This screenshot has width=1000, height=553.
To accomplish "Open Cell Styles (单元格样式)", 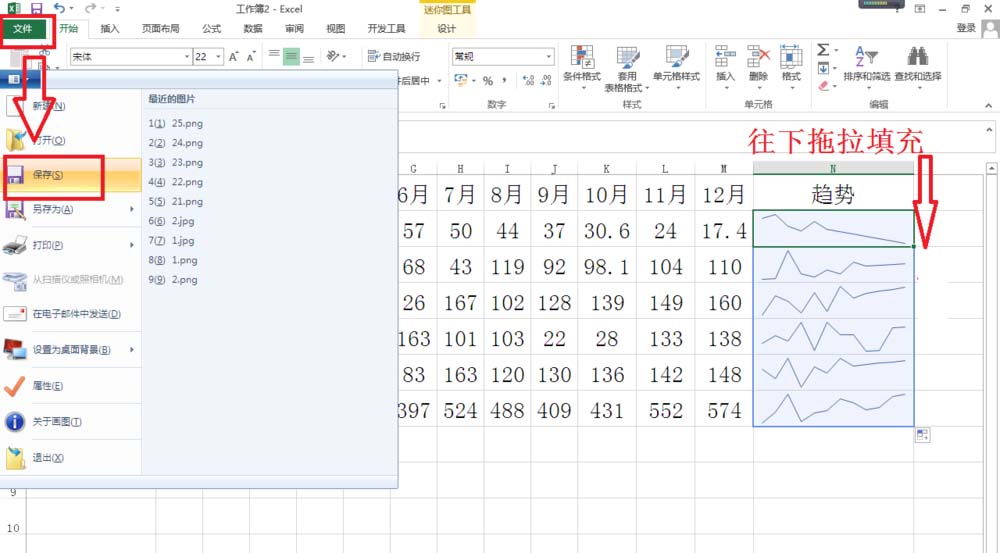I will pyautogui.click(x=677, y=68).
